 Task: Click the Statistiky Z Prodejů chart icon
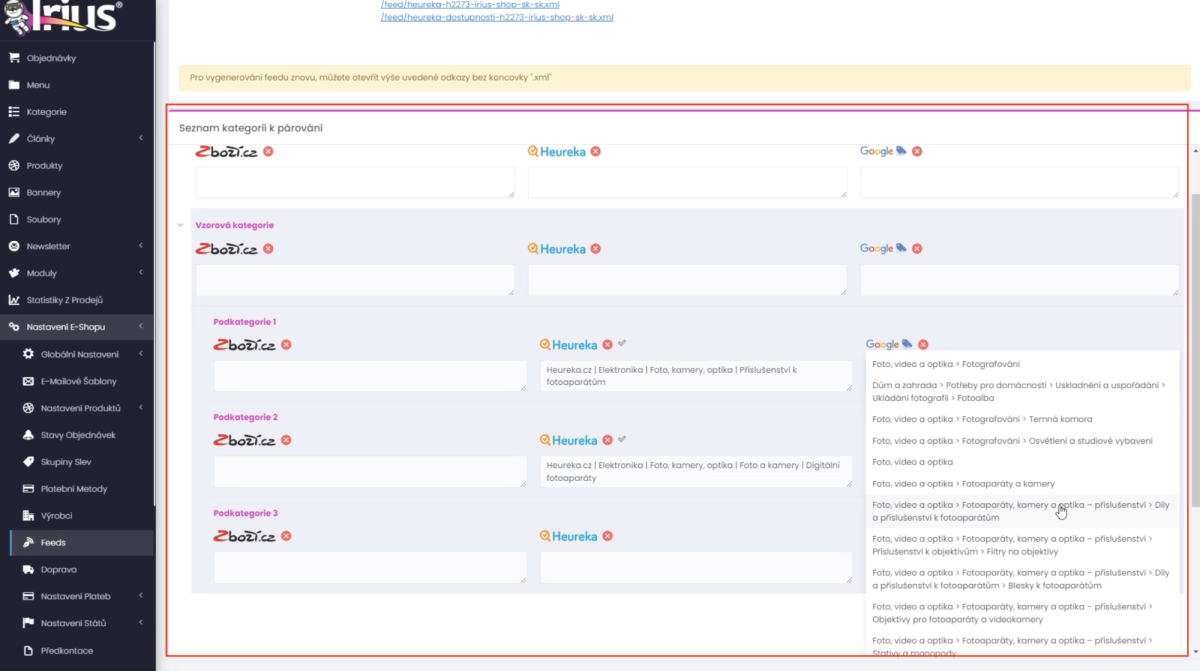pos(14,300)
